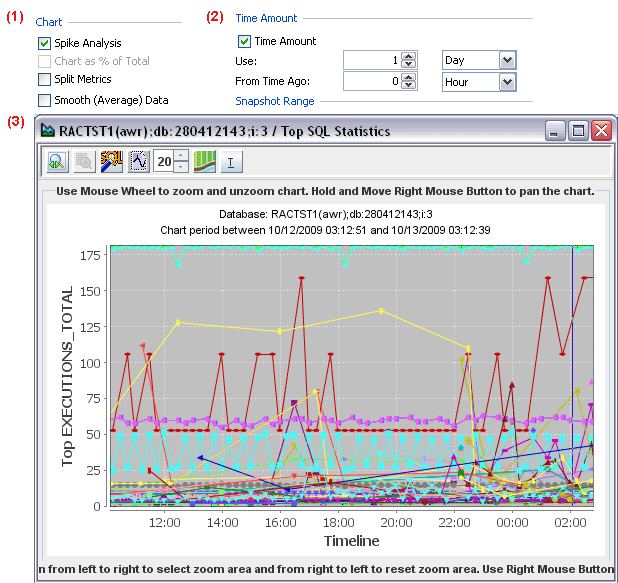Click the multicolored chart icon in toolbar

(x=112, y=161)
